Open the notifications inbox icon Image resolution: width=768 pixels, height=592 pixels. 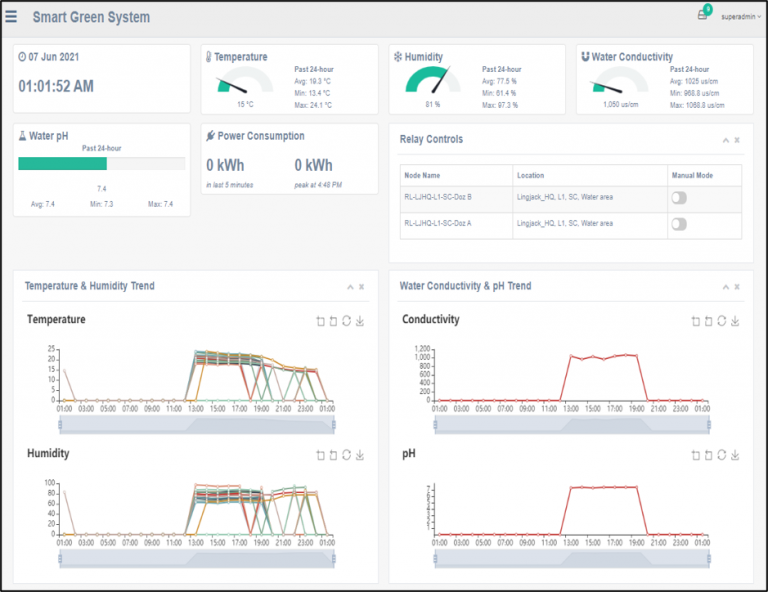coord(703,16)
